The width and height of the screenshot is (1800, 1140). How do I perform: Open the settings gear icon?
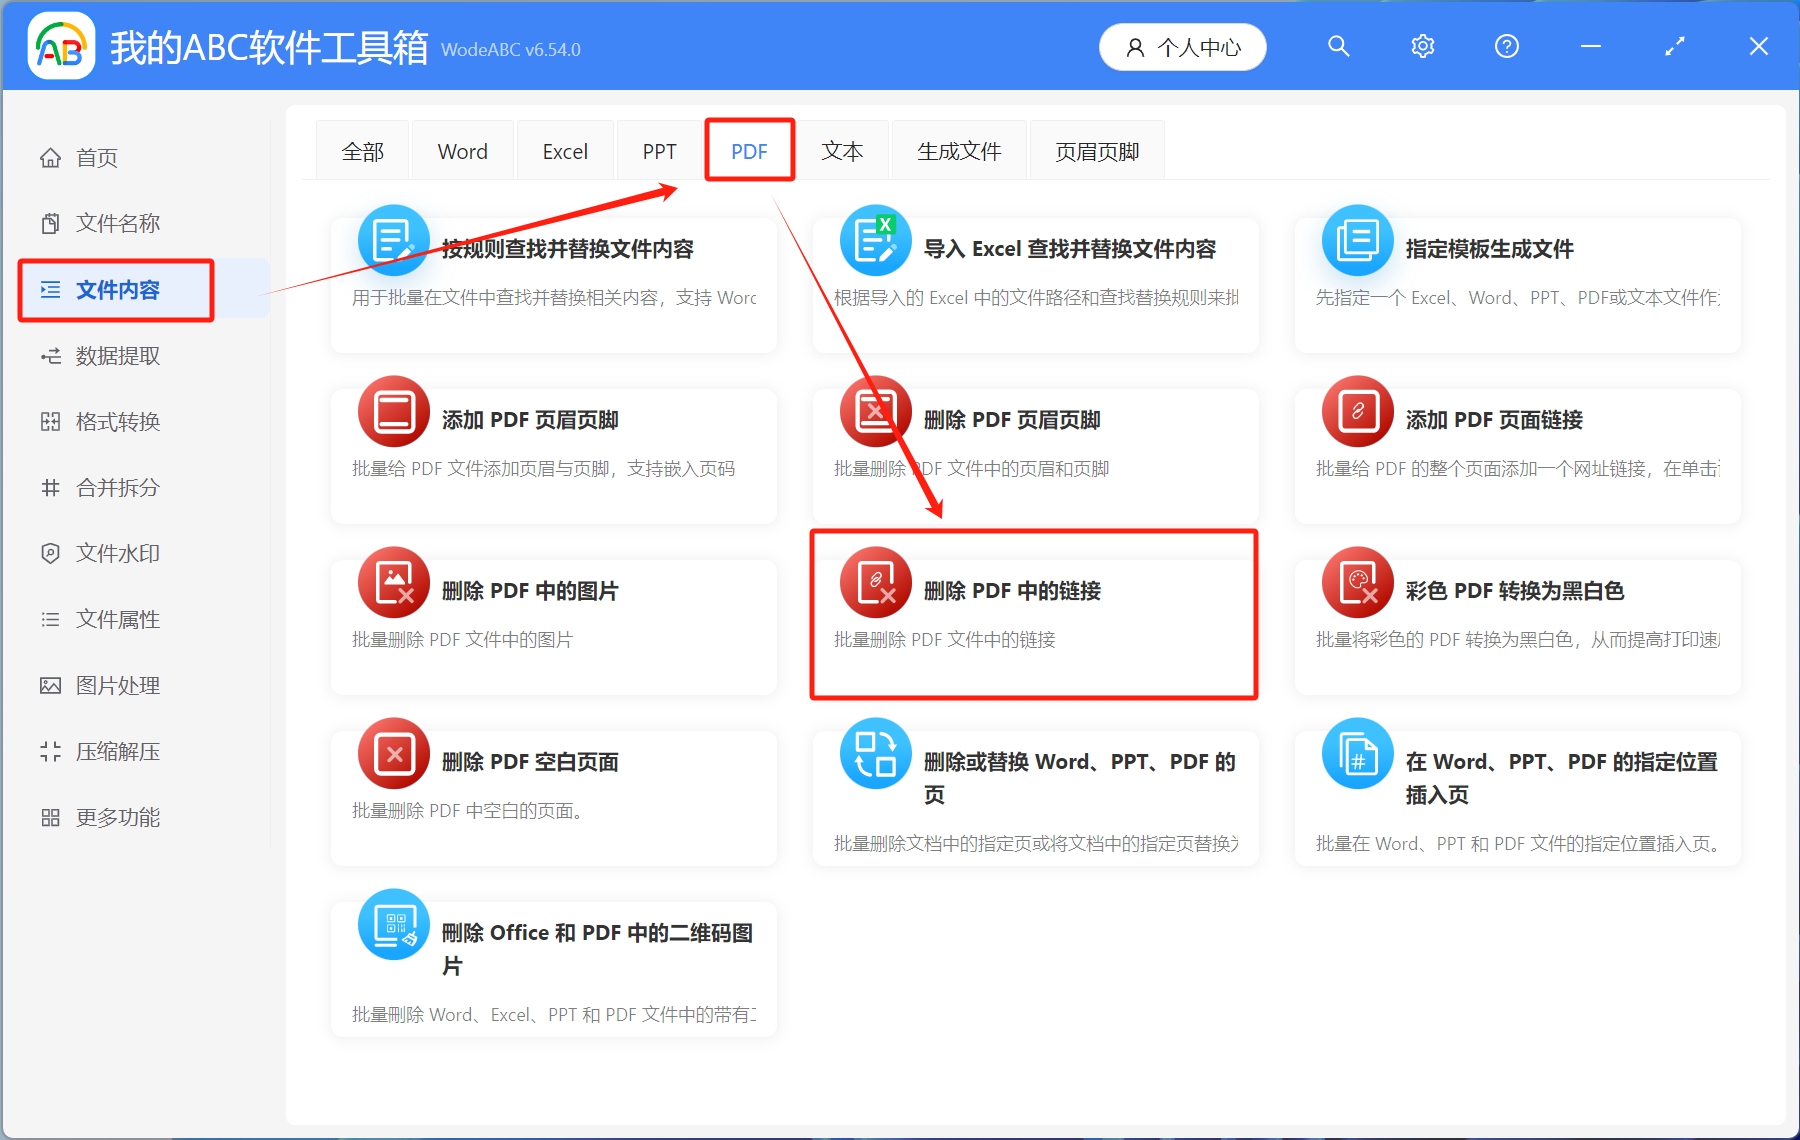pyautogui.click(x=1422, y=46)
